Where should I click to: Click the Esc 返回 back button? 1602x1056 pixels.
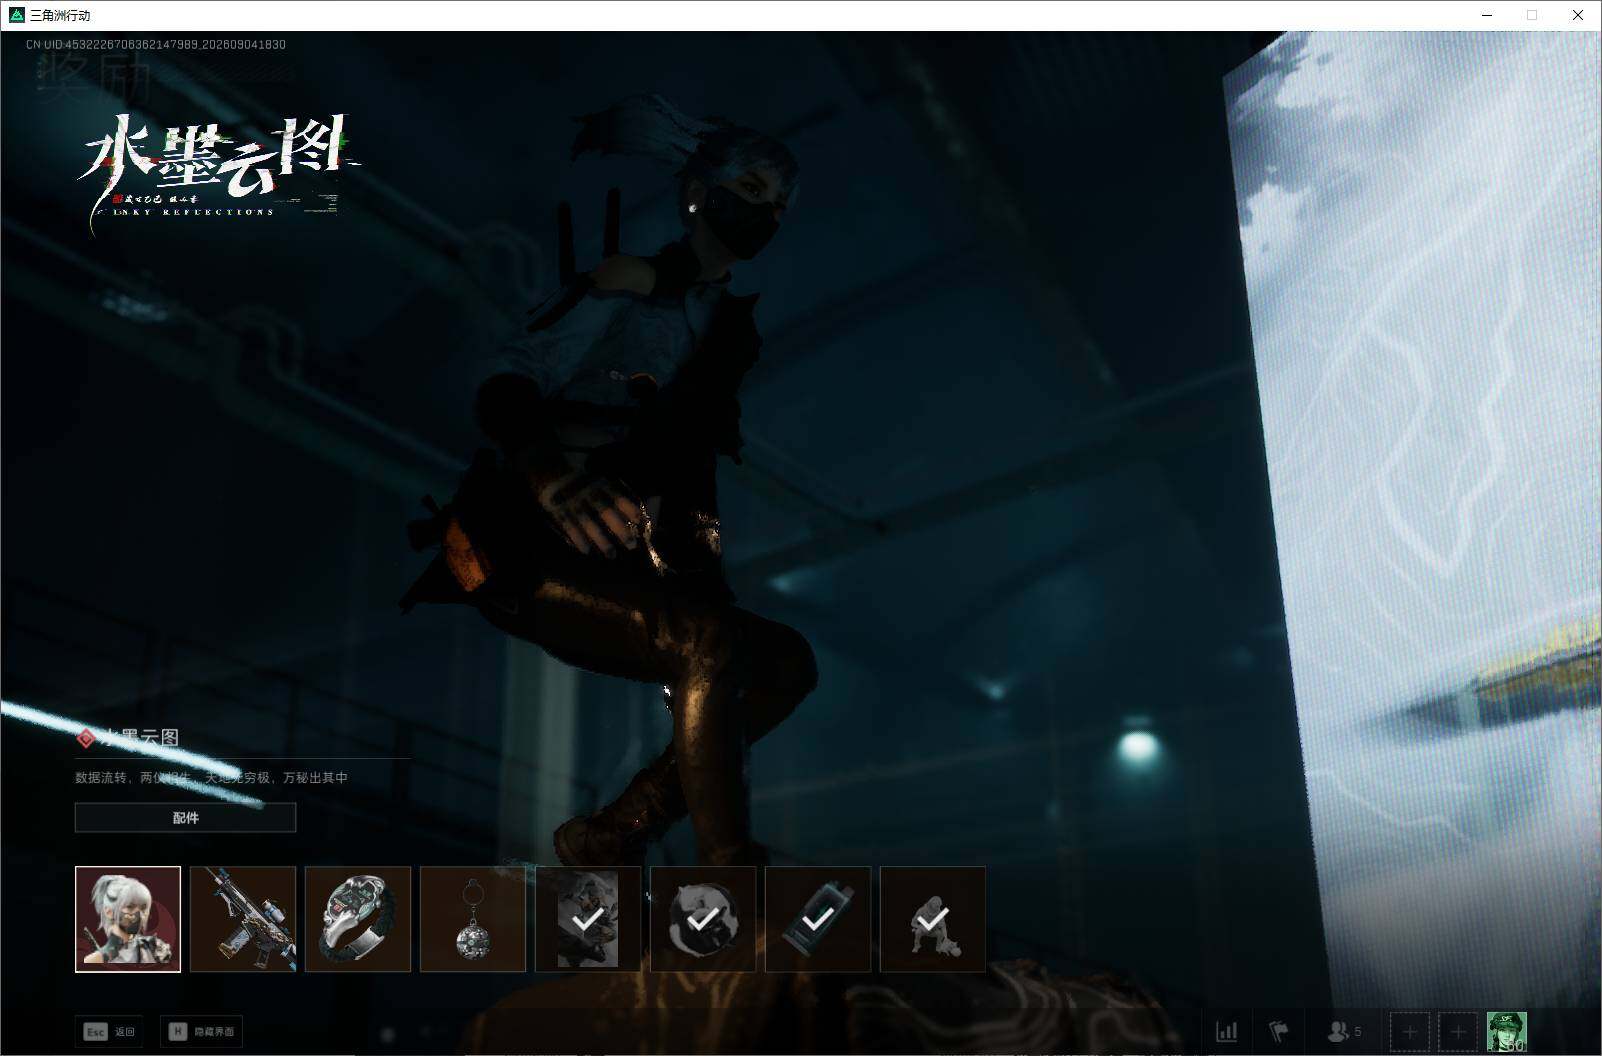point(109,1031)
